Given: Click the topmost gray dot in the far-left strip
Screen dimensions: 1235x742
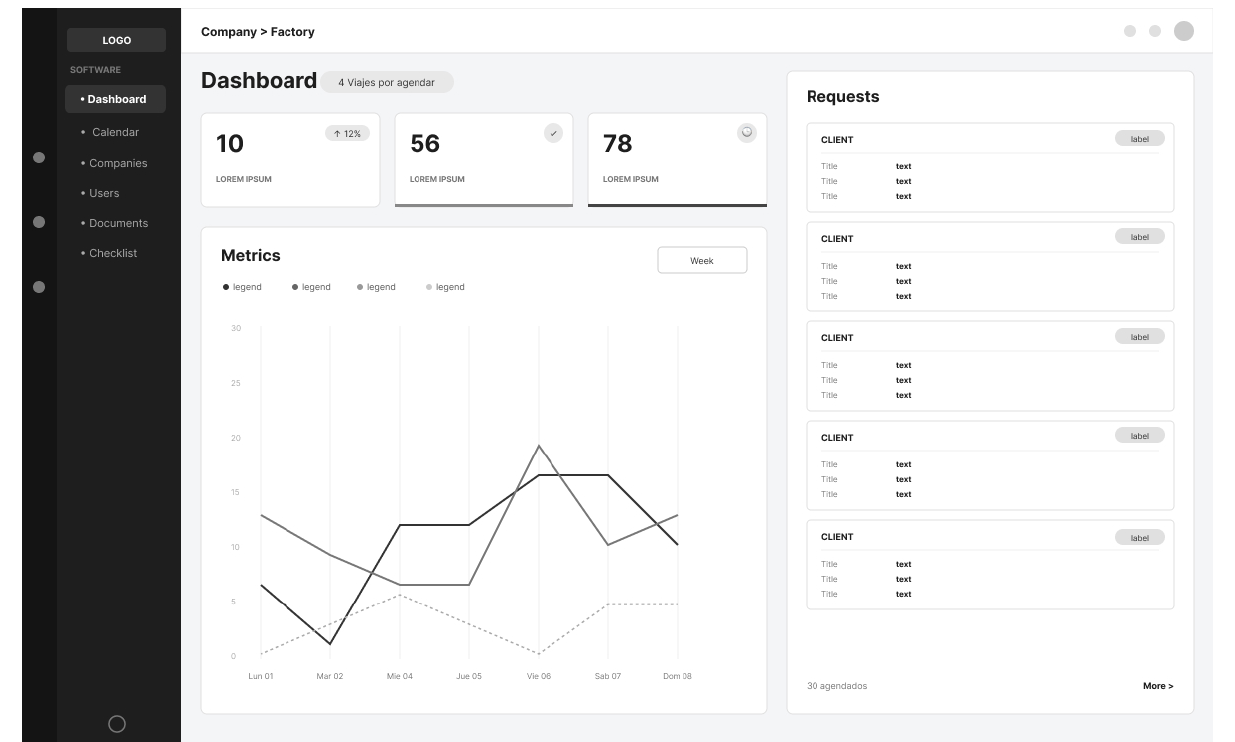Looking at the screenshot, I should 39,157.
